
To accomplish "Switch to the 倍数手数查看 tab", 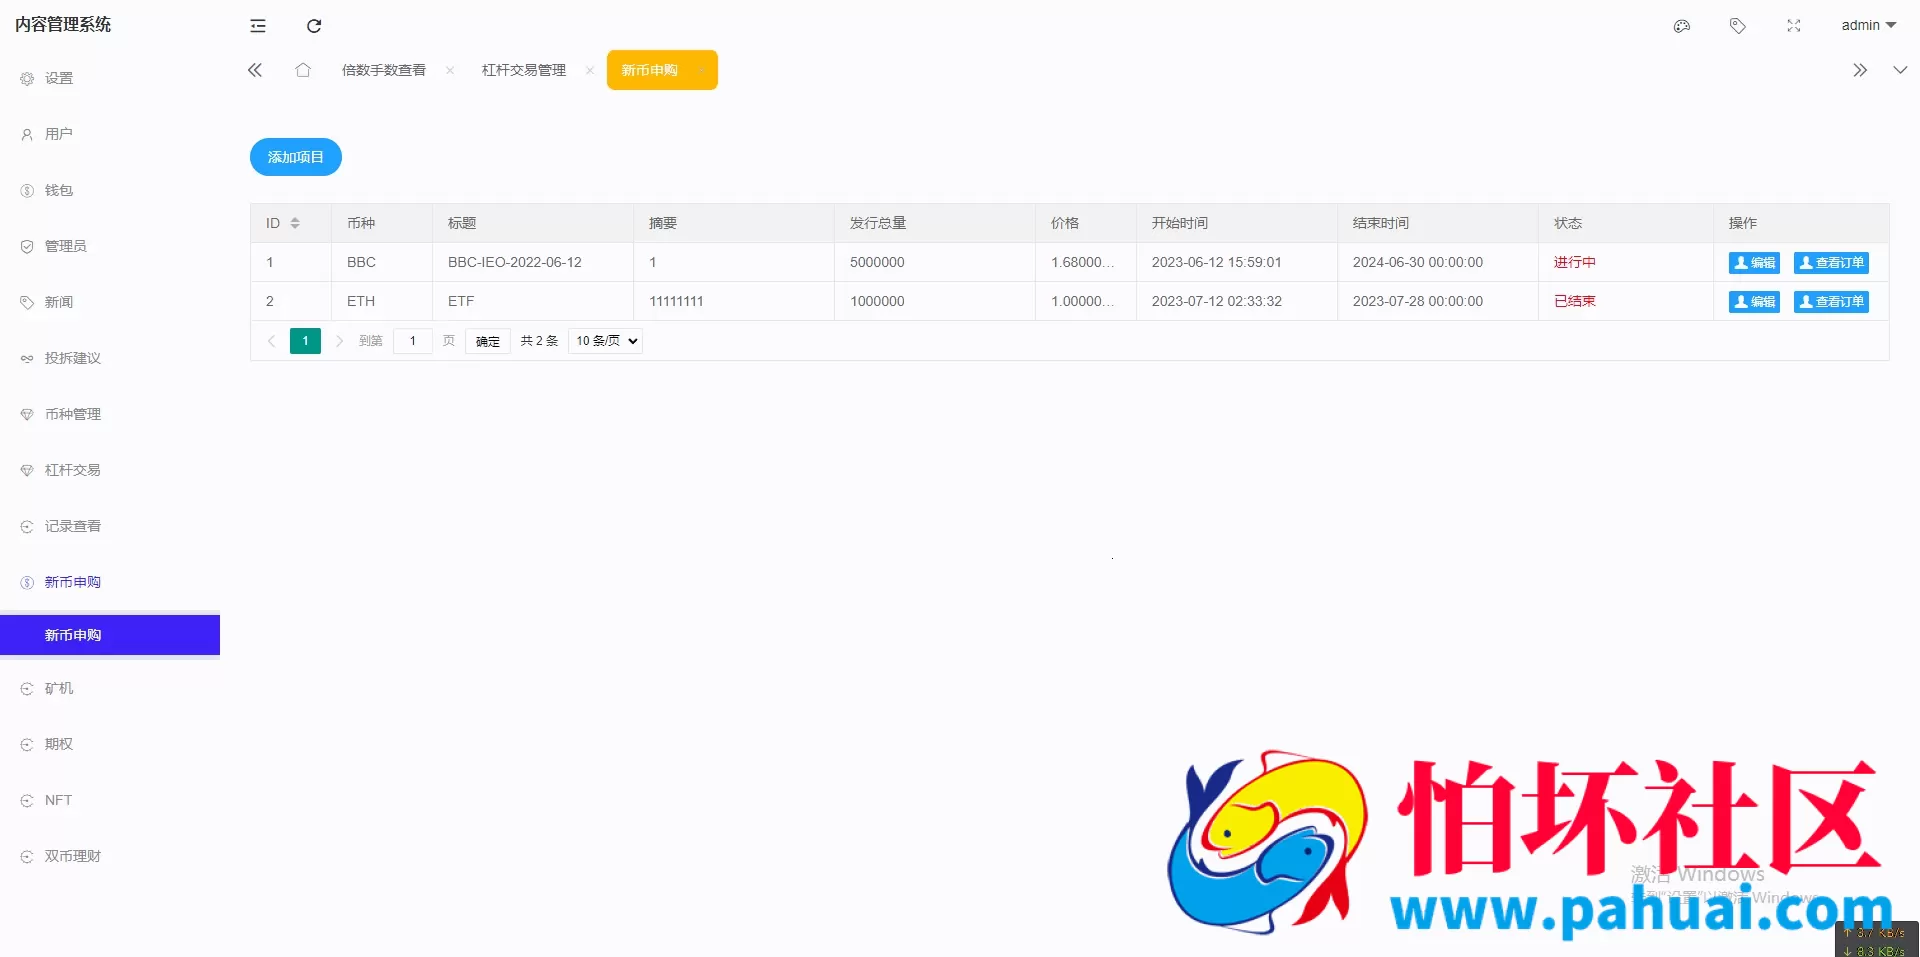I will [384, 70].
